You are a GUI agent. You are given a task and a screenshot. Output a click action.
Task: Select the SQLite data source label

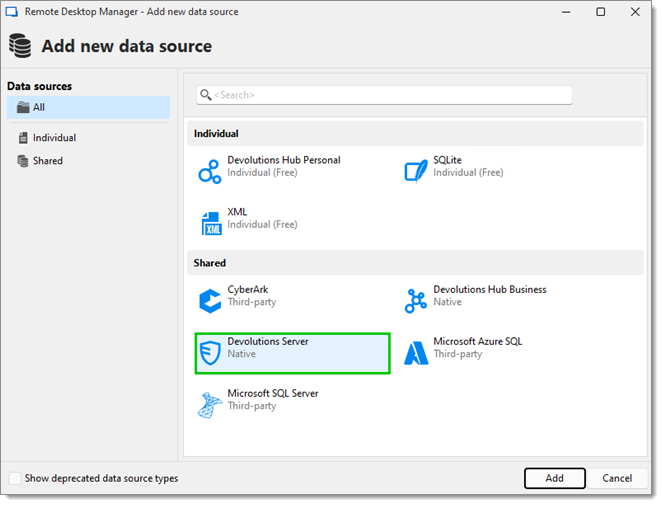pos(447,160)
